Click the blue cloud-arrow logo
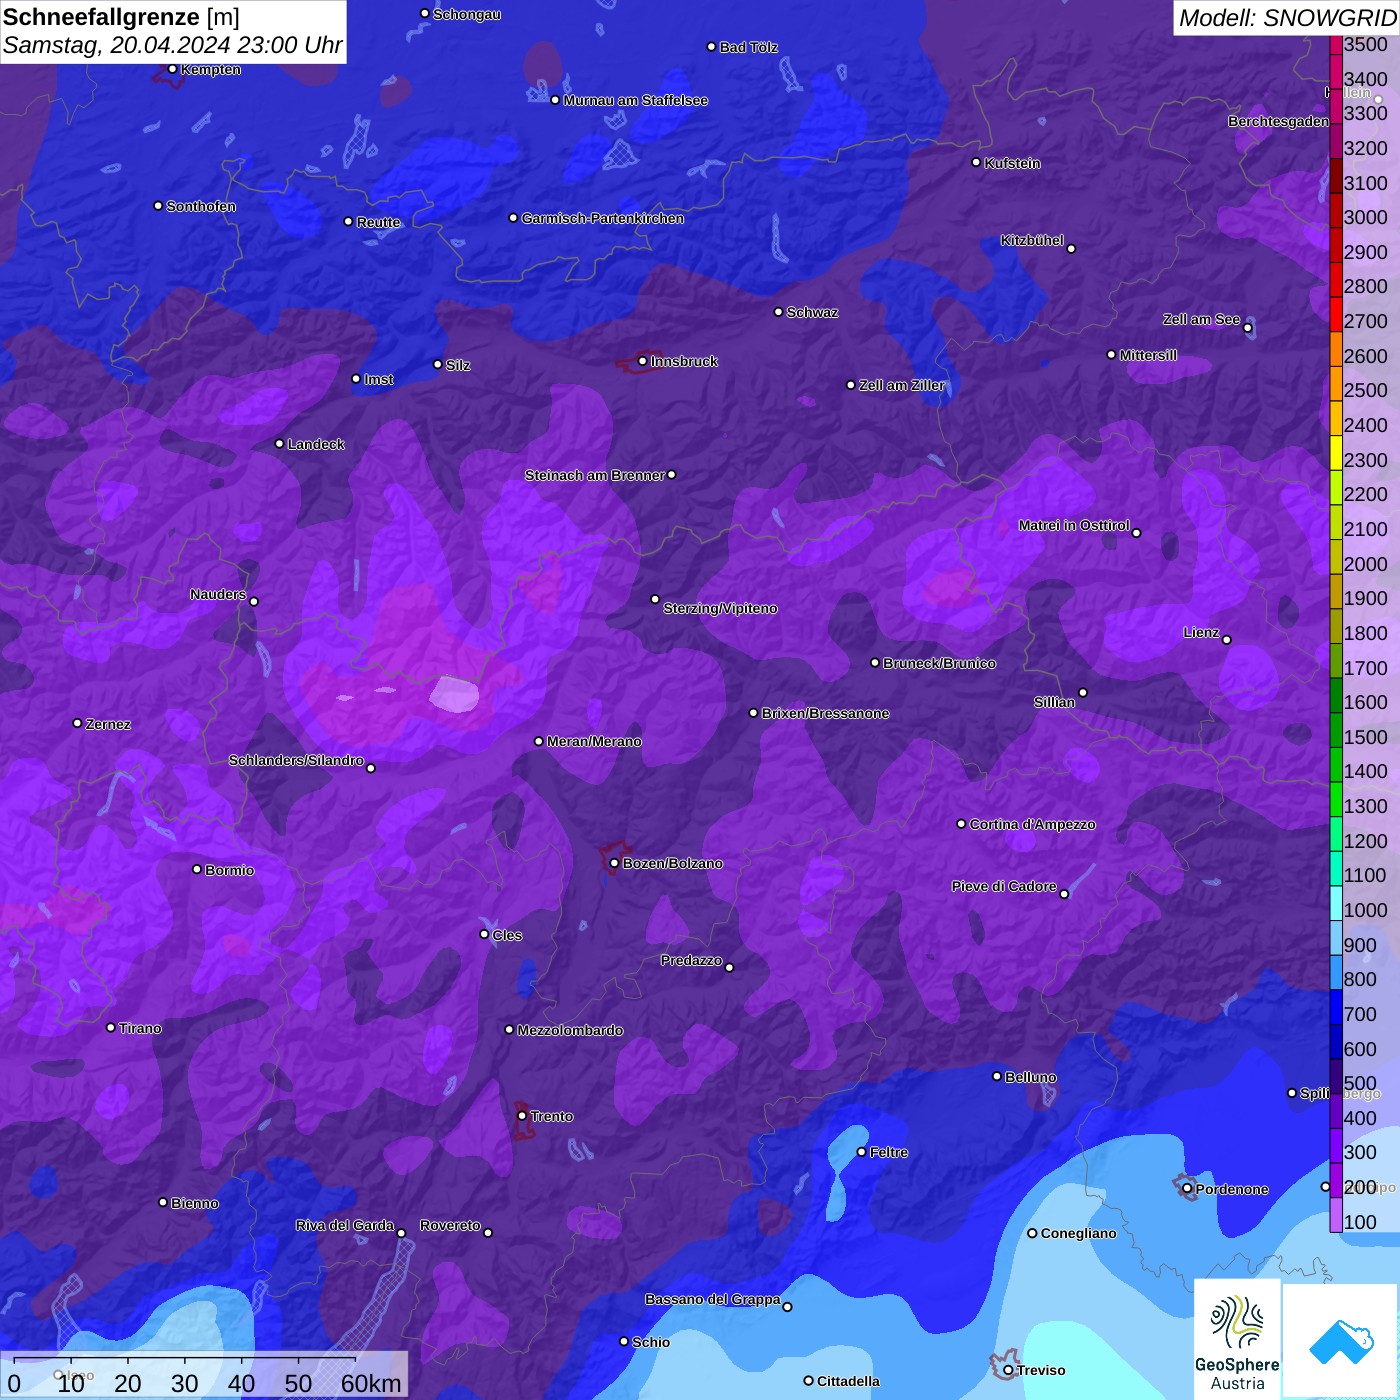The width and height of the screenshot is (1400, 1400). (1341, 1341)
